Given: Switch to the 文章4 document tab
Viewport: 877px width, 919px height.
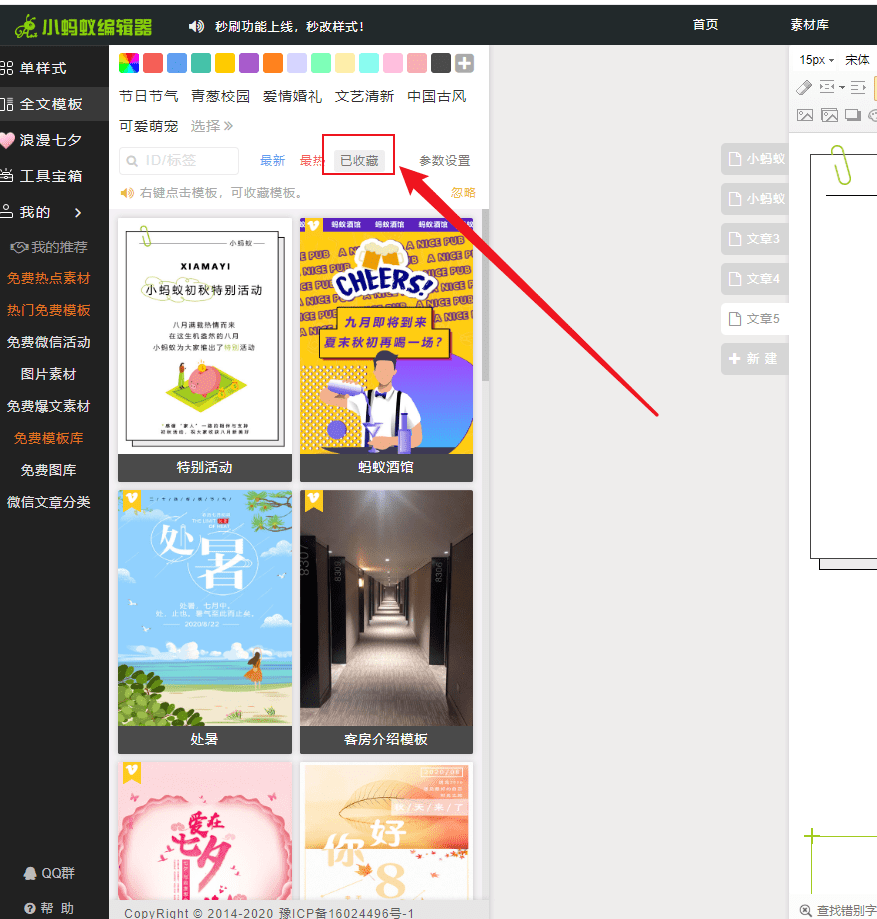Looking at the screenshot, I should (x=754, y=278).
